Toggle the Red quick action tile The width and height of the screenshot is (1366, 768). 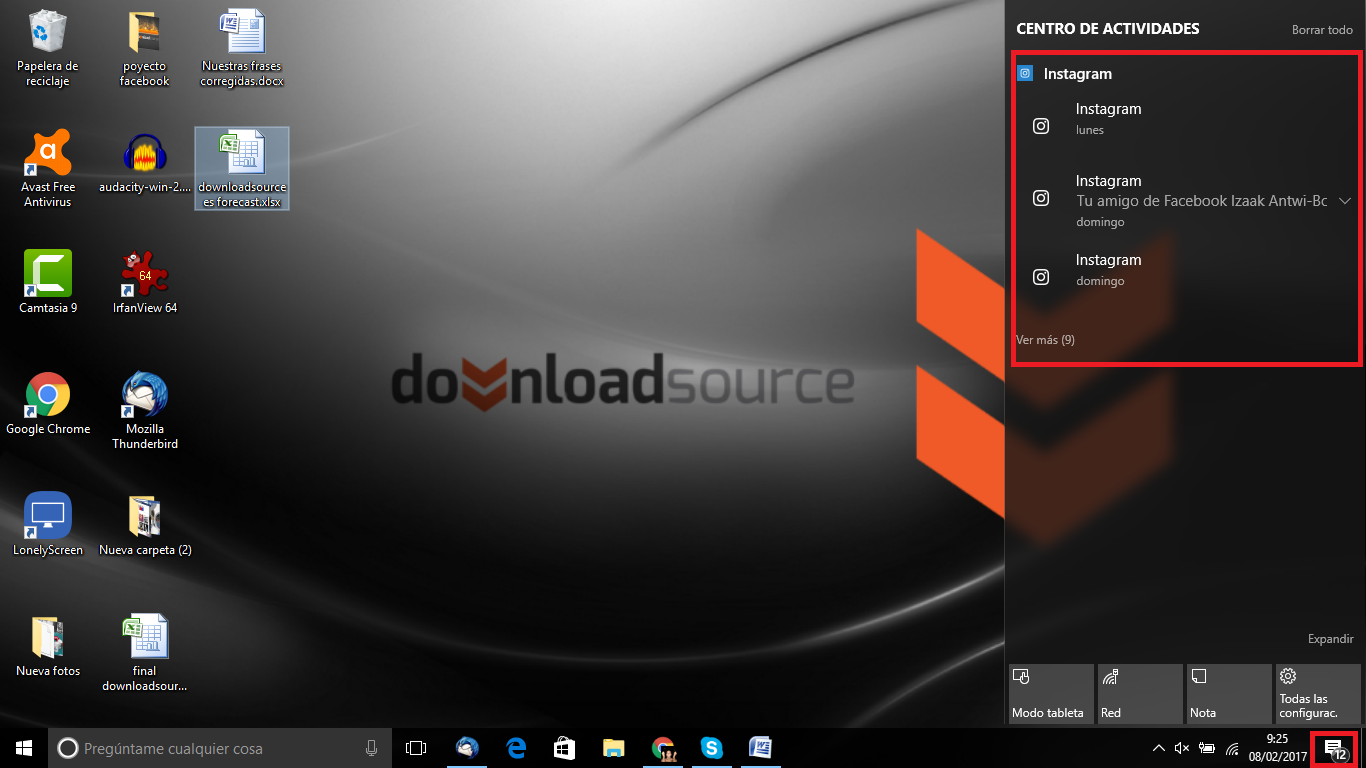1140,694
